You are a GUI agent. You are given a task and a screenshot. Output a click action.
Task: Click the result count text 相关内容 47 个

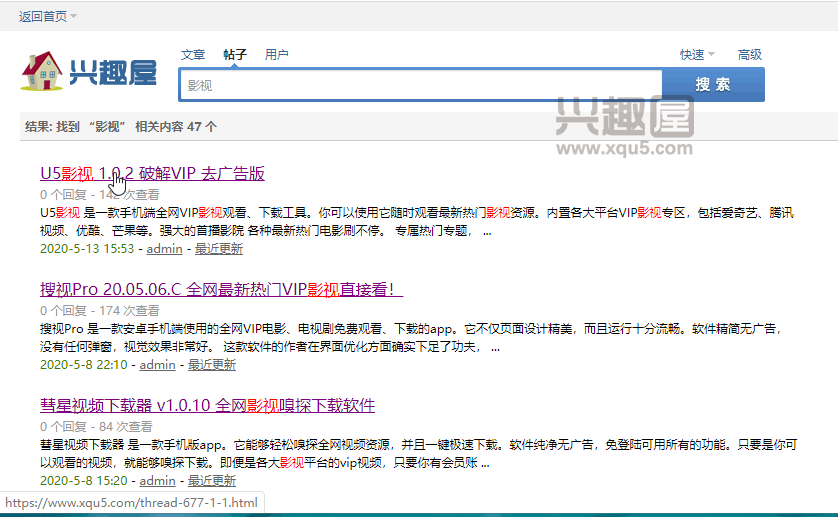coord(176,127)
